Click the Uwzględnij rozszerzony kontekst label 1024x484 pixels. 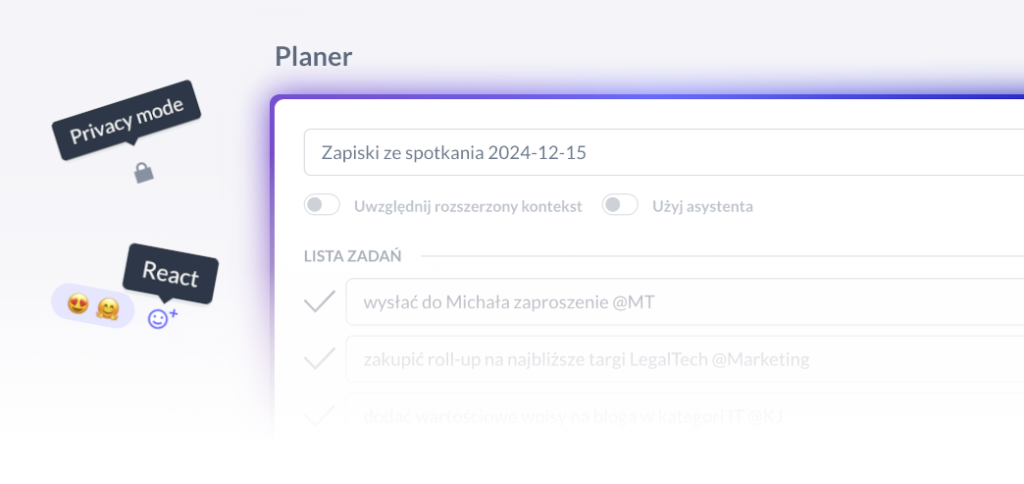468,207
